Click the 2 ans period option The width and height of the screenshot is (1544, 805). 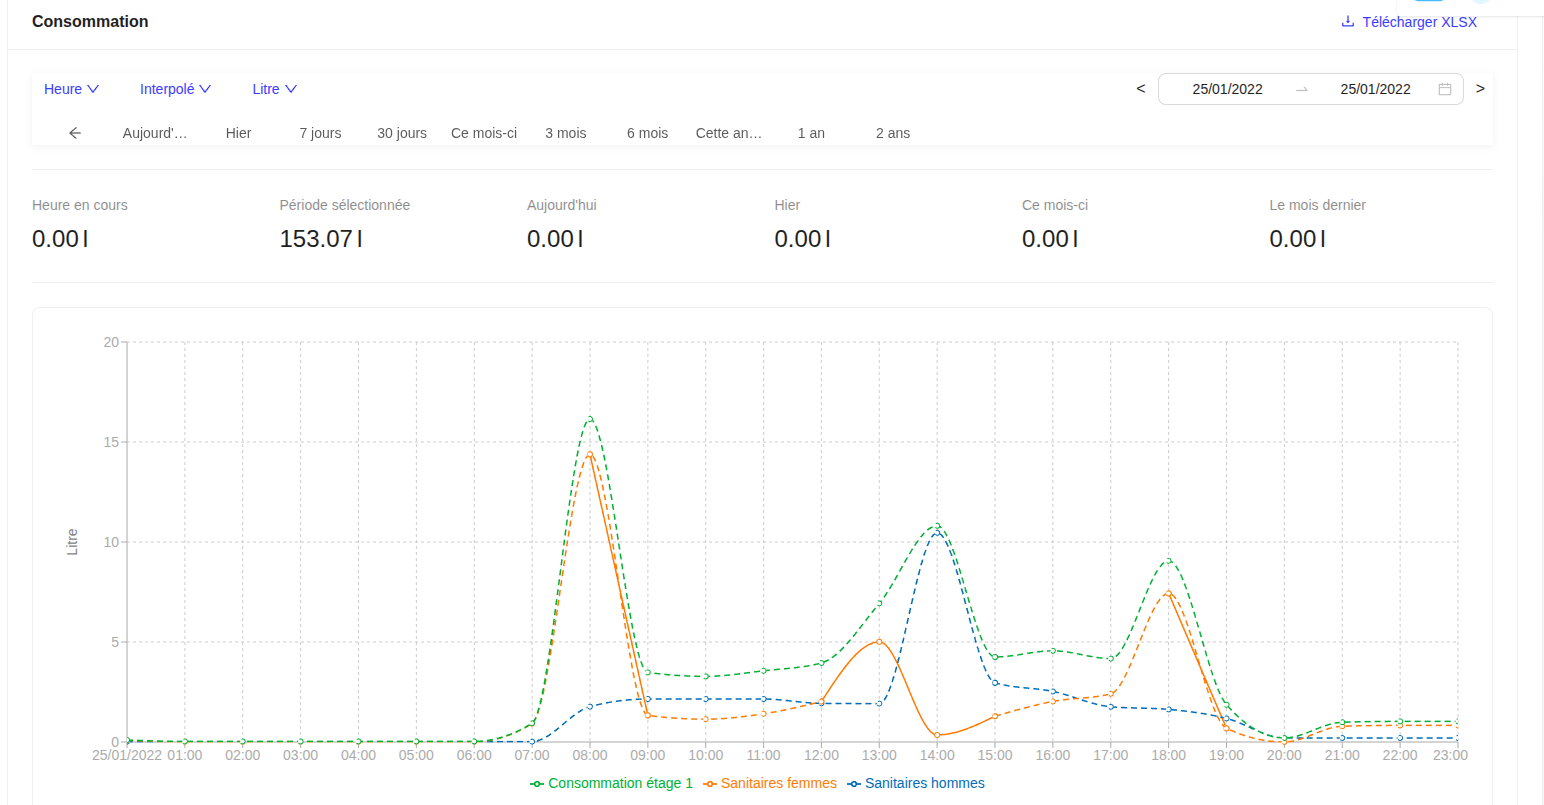pyautogui.click(x=893, y=132)
